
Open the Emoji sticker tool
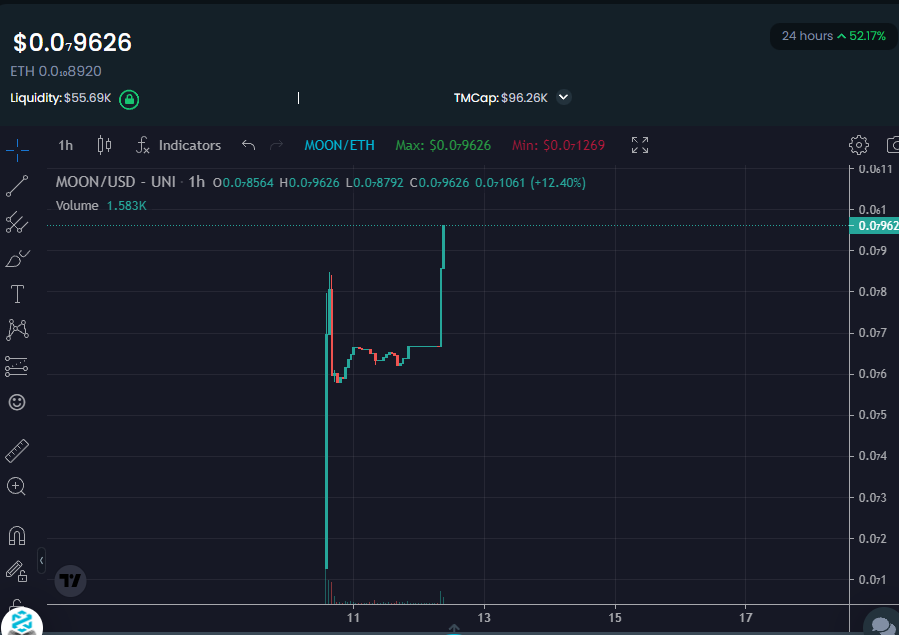[x=17, y=402]
